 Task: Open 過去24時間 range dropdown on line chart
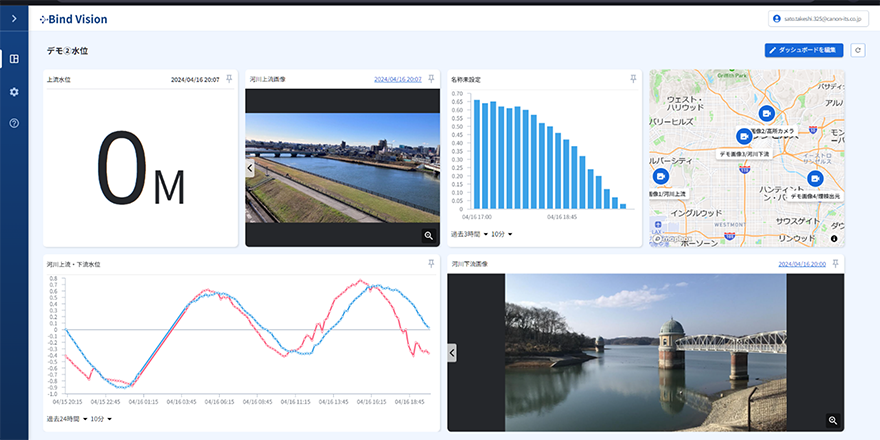[67, 419]
